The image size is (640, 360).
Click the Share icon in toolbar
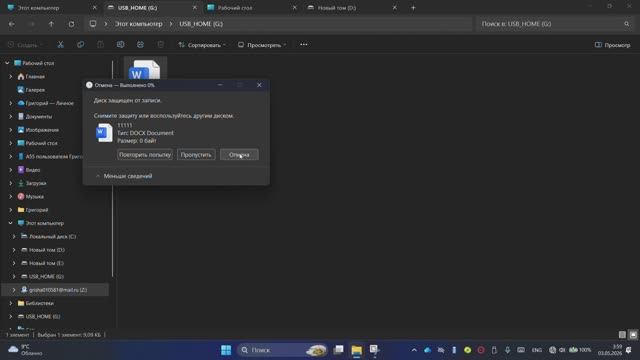coord(140,44)
